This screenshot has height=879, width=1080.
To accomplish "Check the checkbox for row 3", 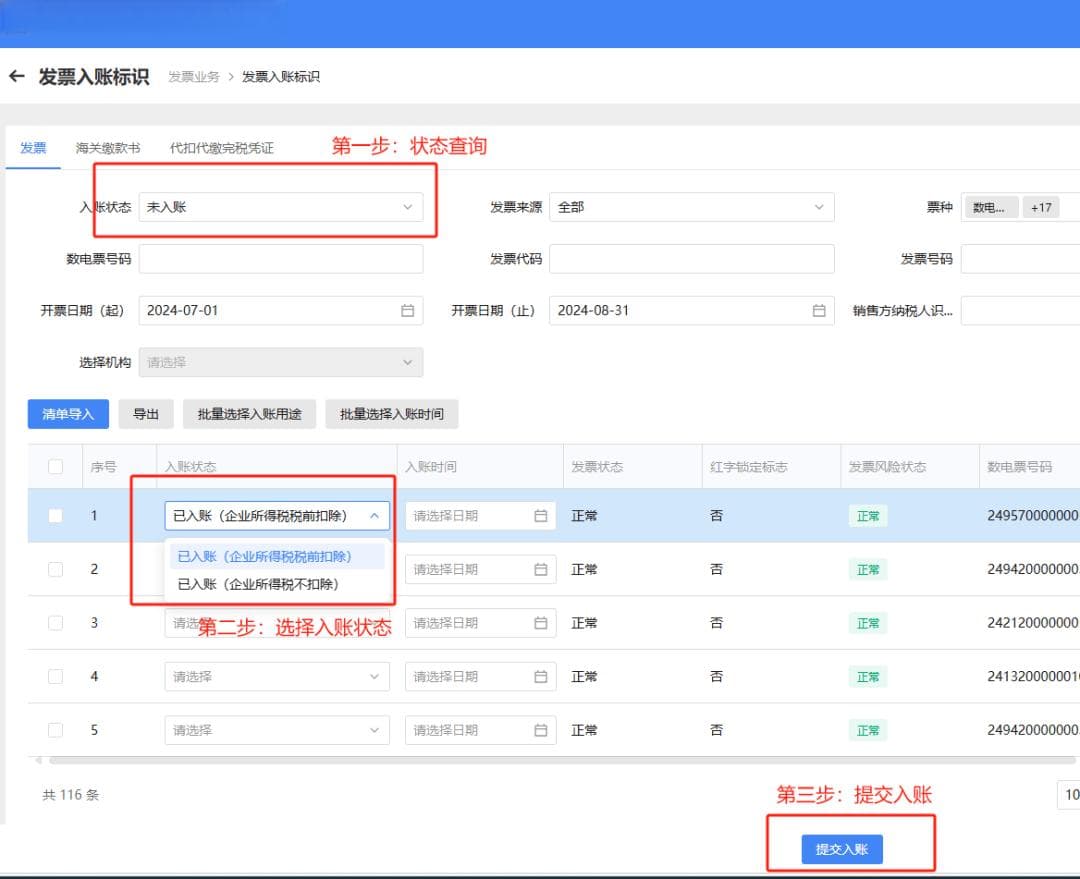I will tap(56, 623).
